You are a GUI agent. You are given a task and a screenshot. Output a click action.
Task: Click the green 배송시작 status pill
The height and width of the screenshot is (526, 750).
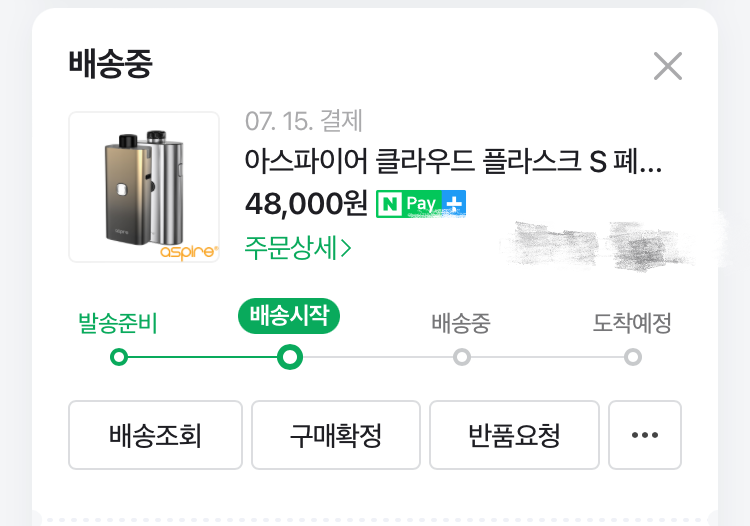point(289,316)
